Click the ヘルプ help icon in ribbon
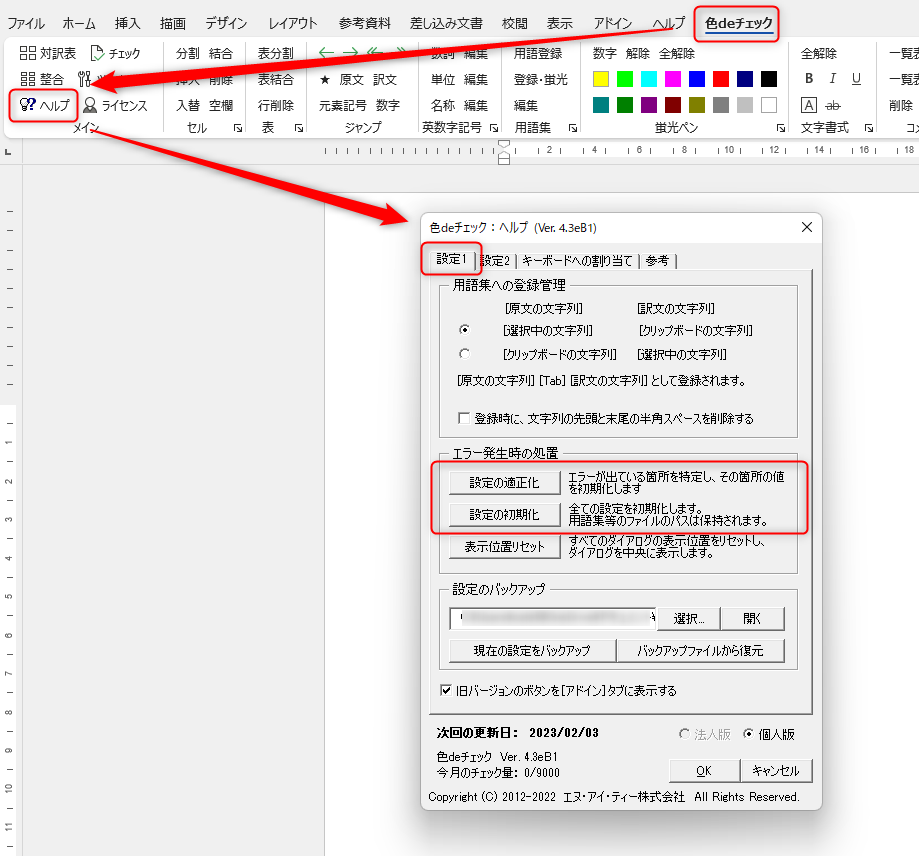Viewport: 919px width, 856px height. click(x=28, y=105)
